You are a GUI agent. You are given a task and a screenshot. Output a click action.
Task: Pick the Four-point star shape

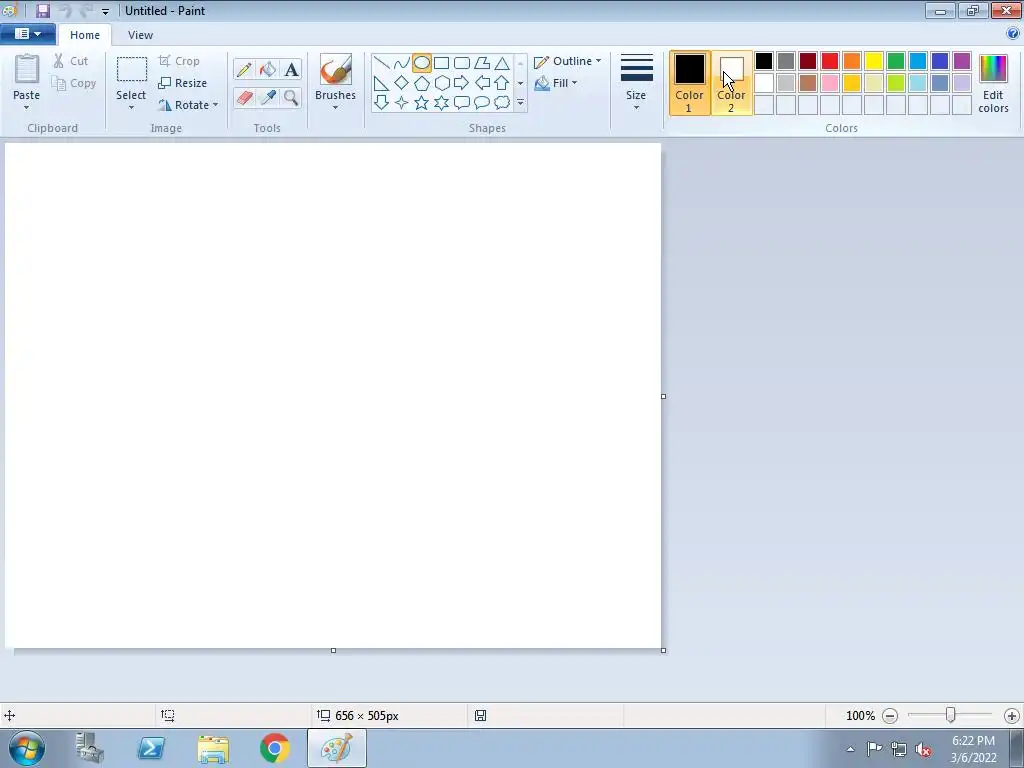(x=402, y=103)
